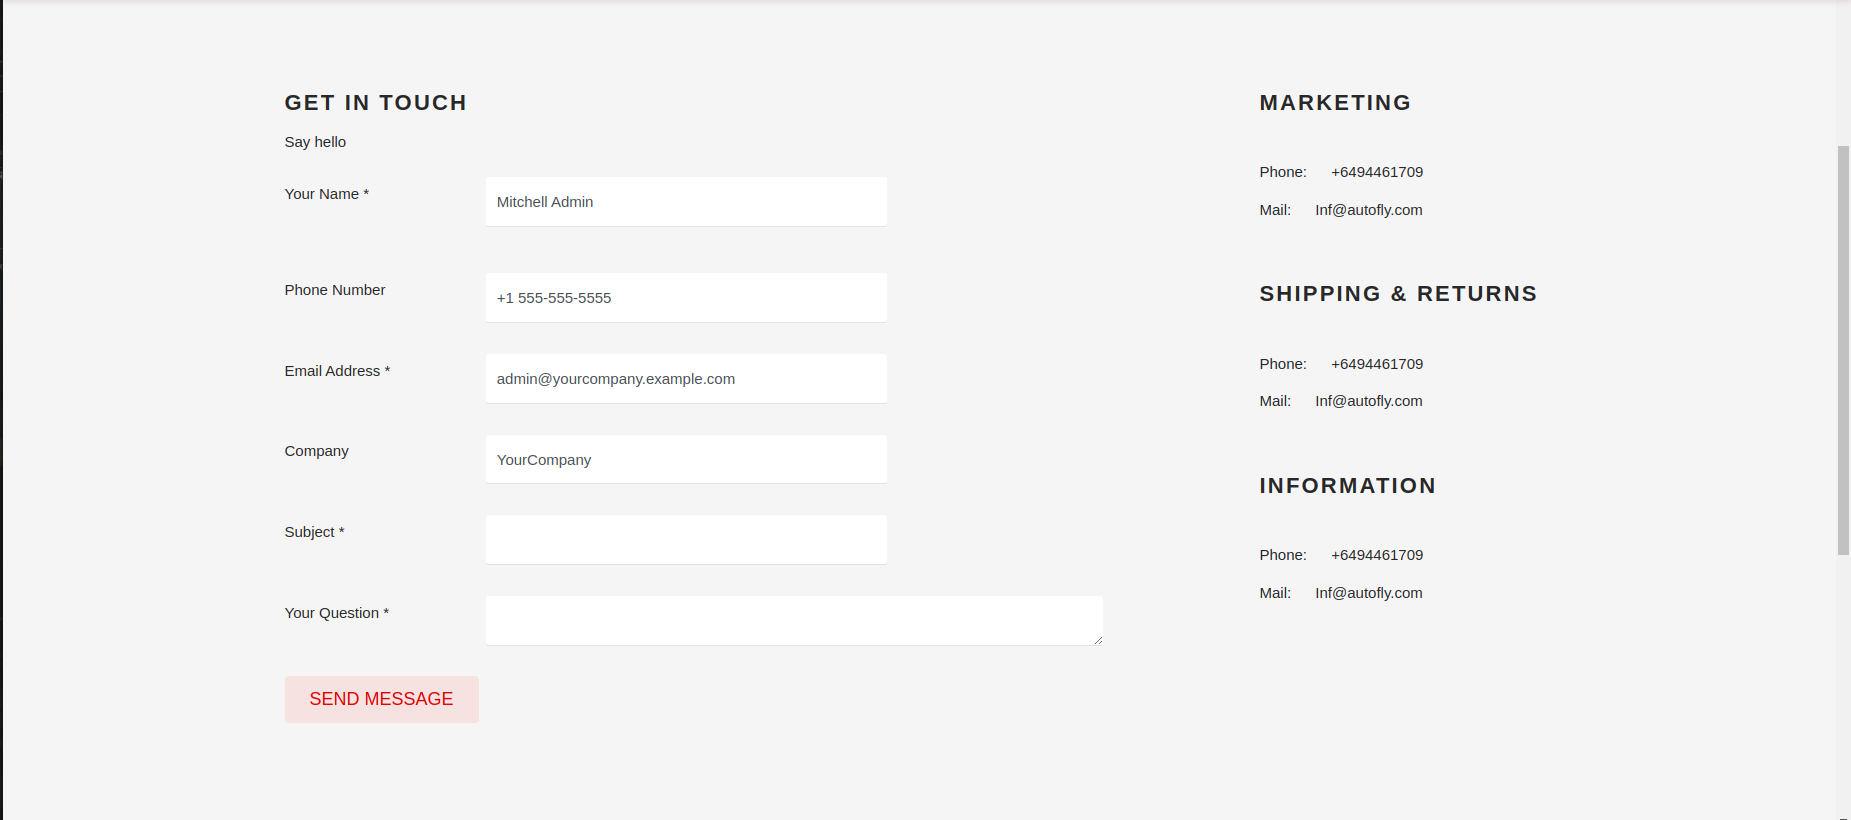Click the Information section phone number
Viewport: 1851px width, 820px height.
(1376, 555)
